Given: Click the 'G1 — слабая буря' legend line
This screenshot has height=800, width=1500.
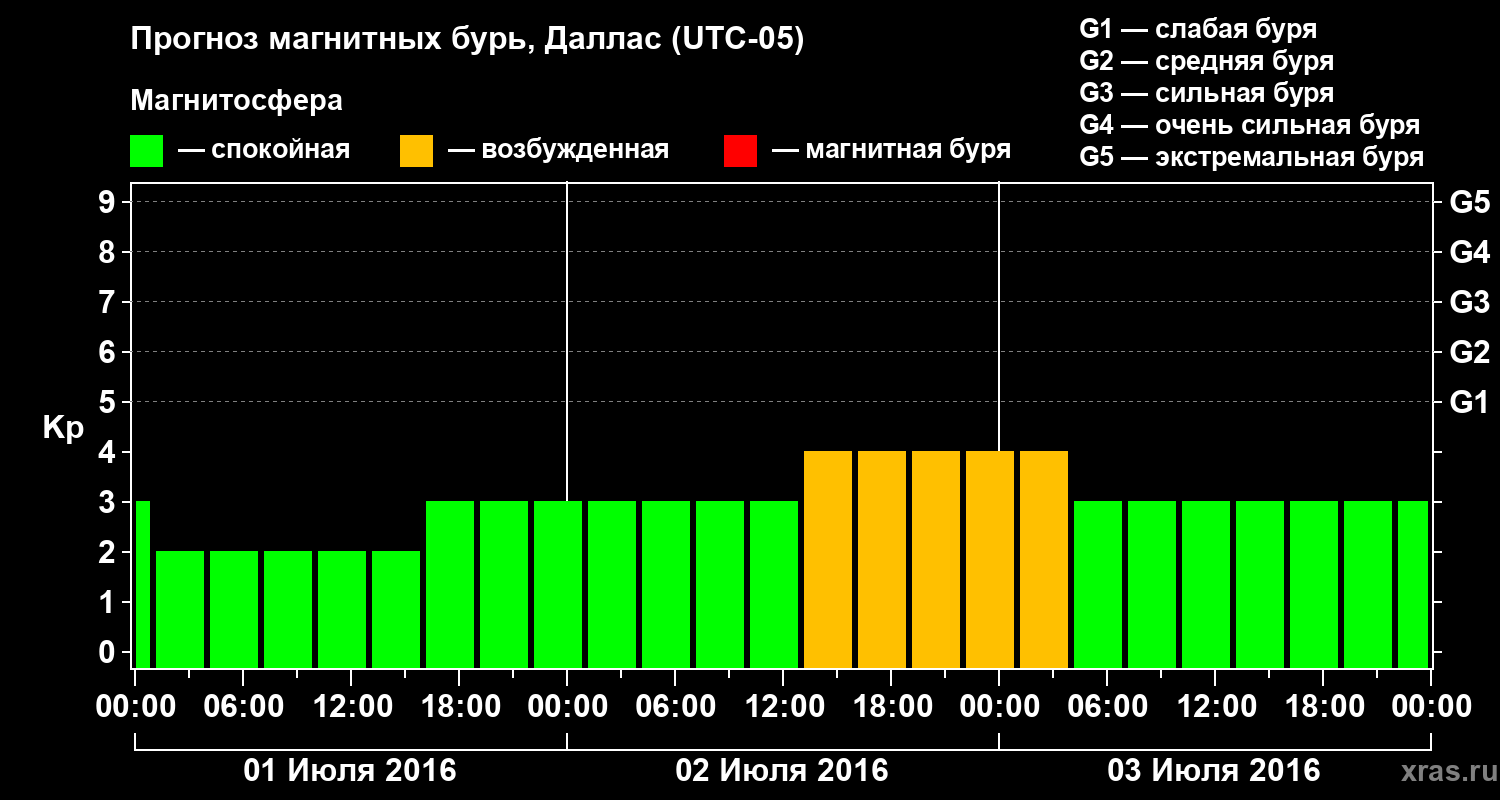Looking at the screenshot, I should coord(1198,29).
